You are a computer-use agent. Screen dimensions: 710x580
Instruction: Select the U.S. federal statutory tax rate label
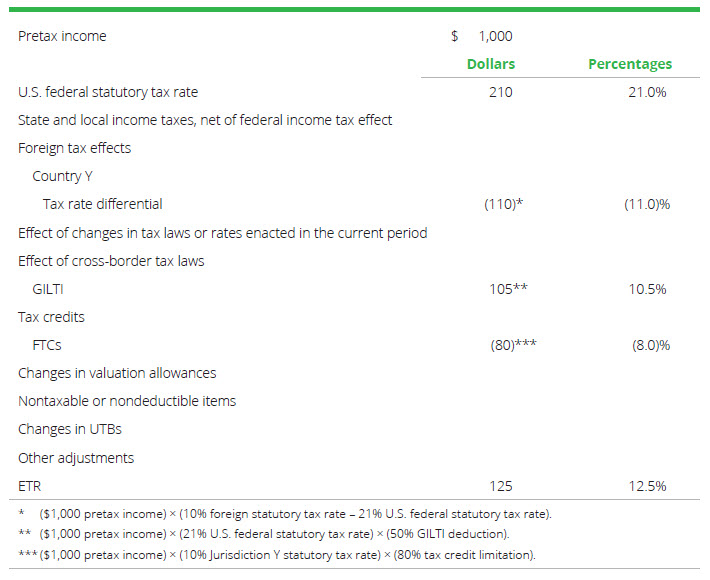click(x=108, y=92)
